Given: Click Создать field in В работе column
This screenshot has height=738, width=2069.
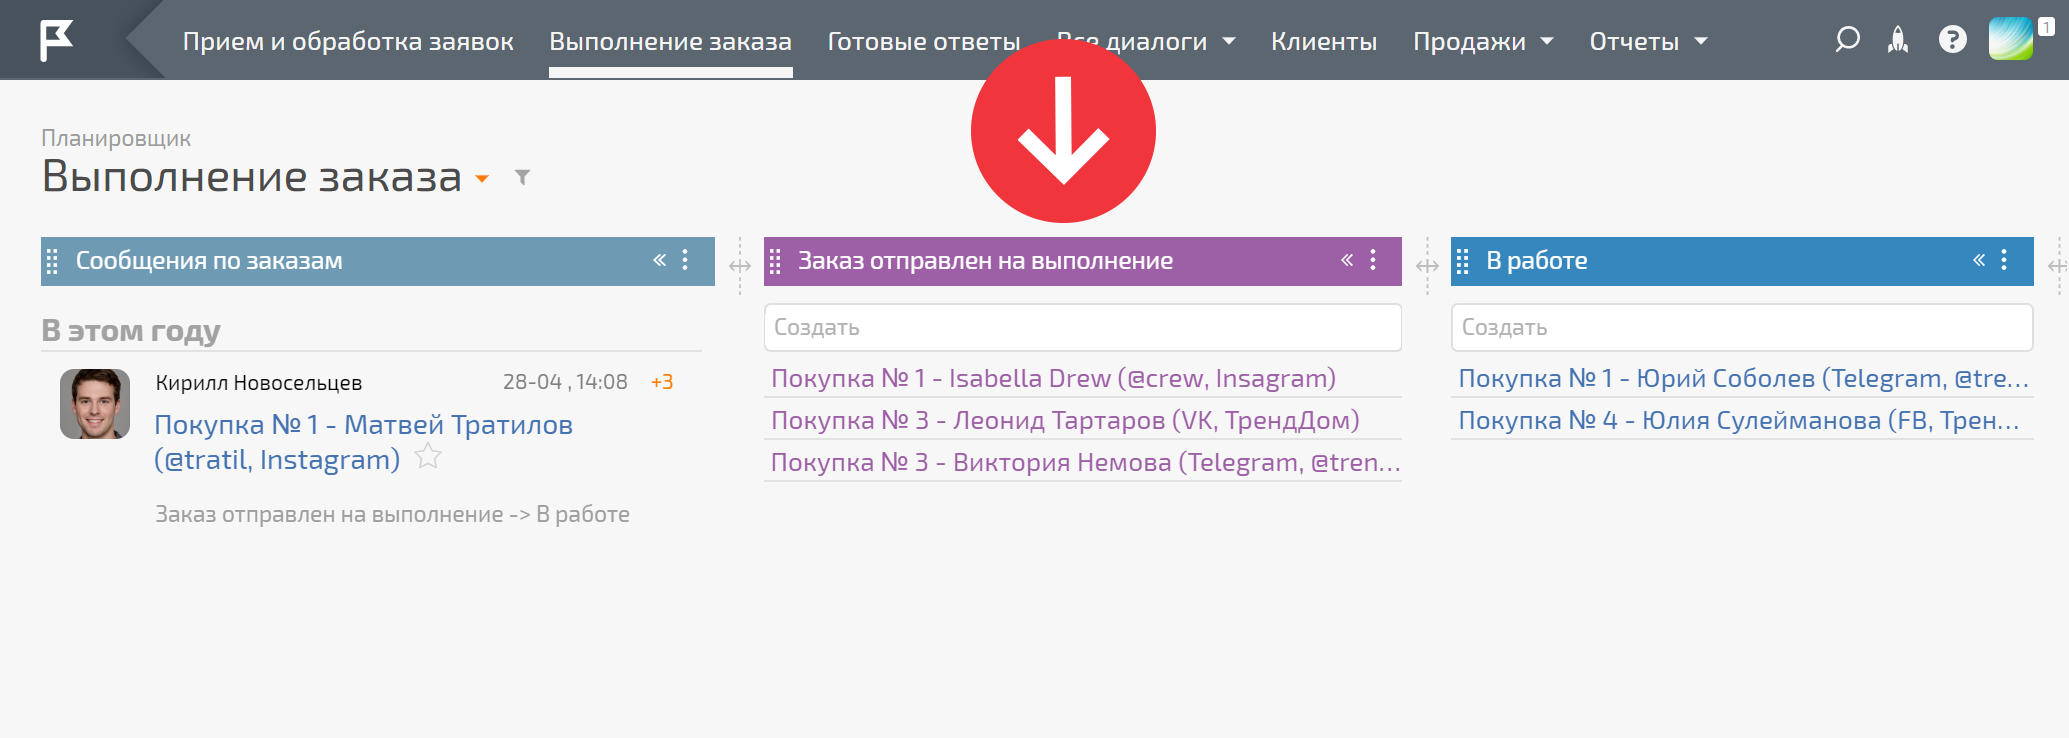Looking at the screenshot, I should coord(1742,327).
